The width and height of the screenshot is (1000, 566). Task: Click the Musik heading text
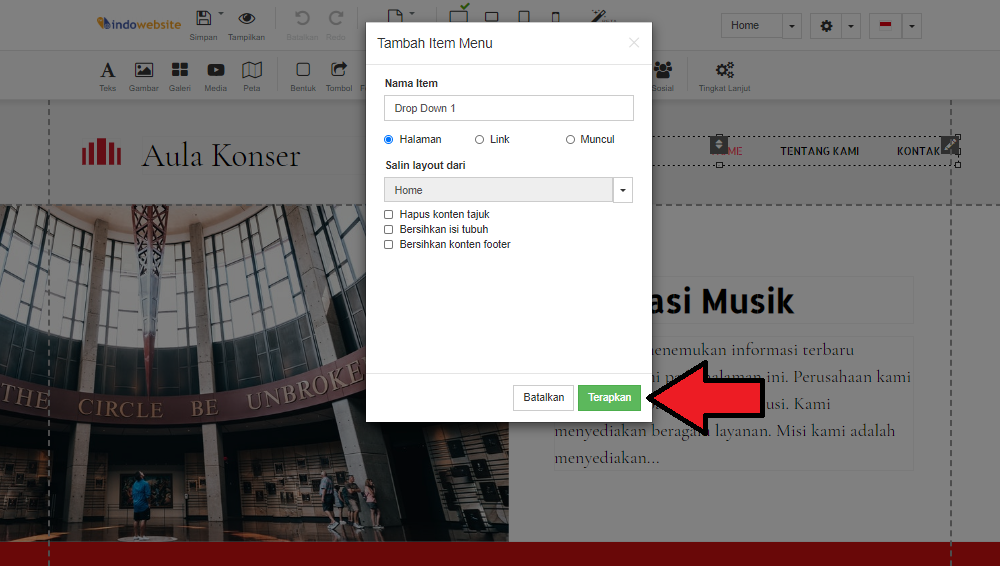pos(747,301)
